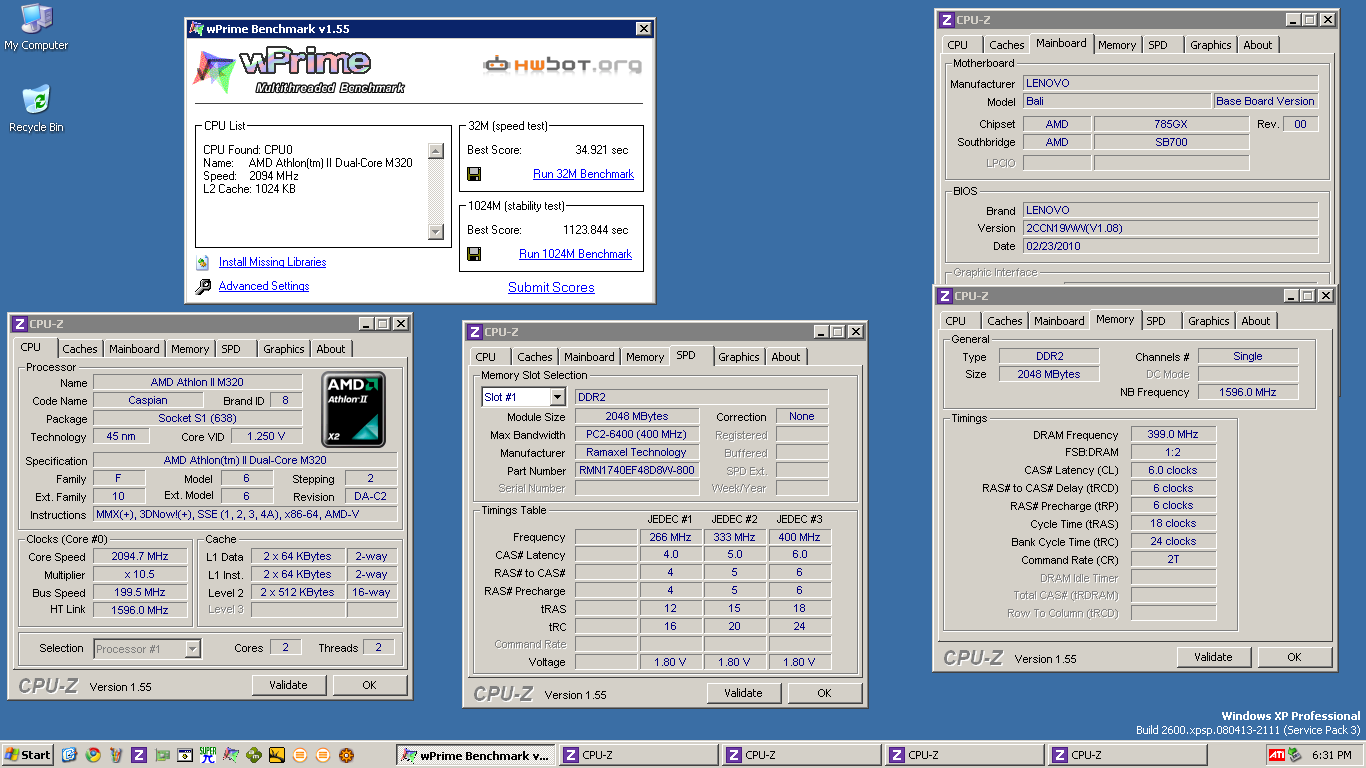Click Run 1024M Benchmark link
1366x768 pixels.
(x=575, y=254)
